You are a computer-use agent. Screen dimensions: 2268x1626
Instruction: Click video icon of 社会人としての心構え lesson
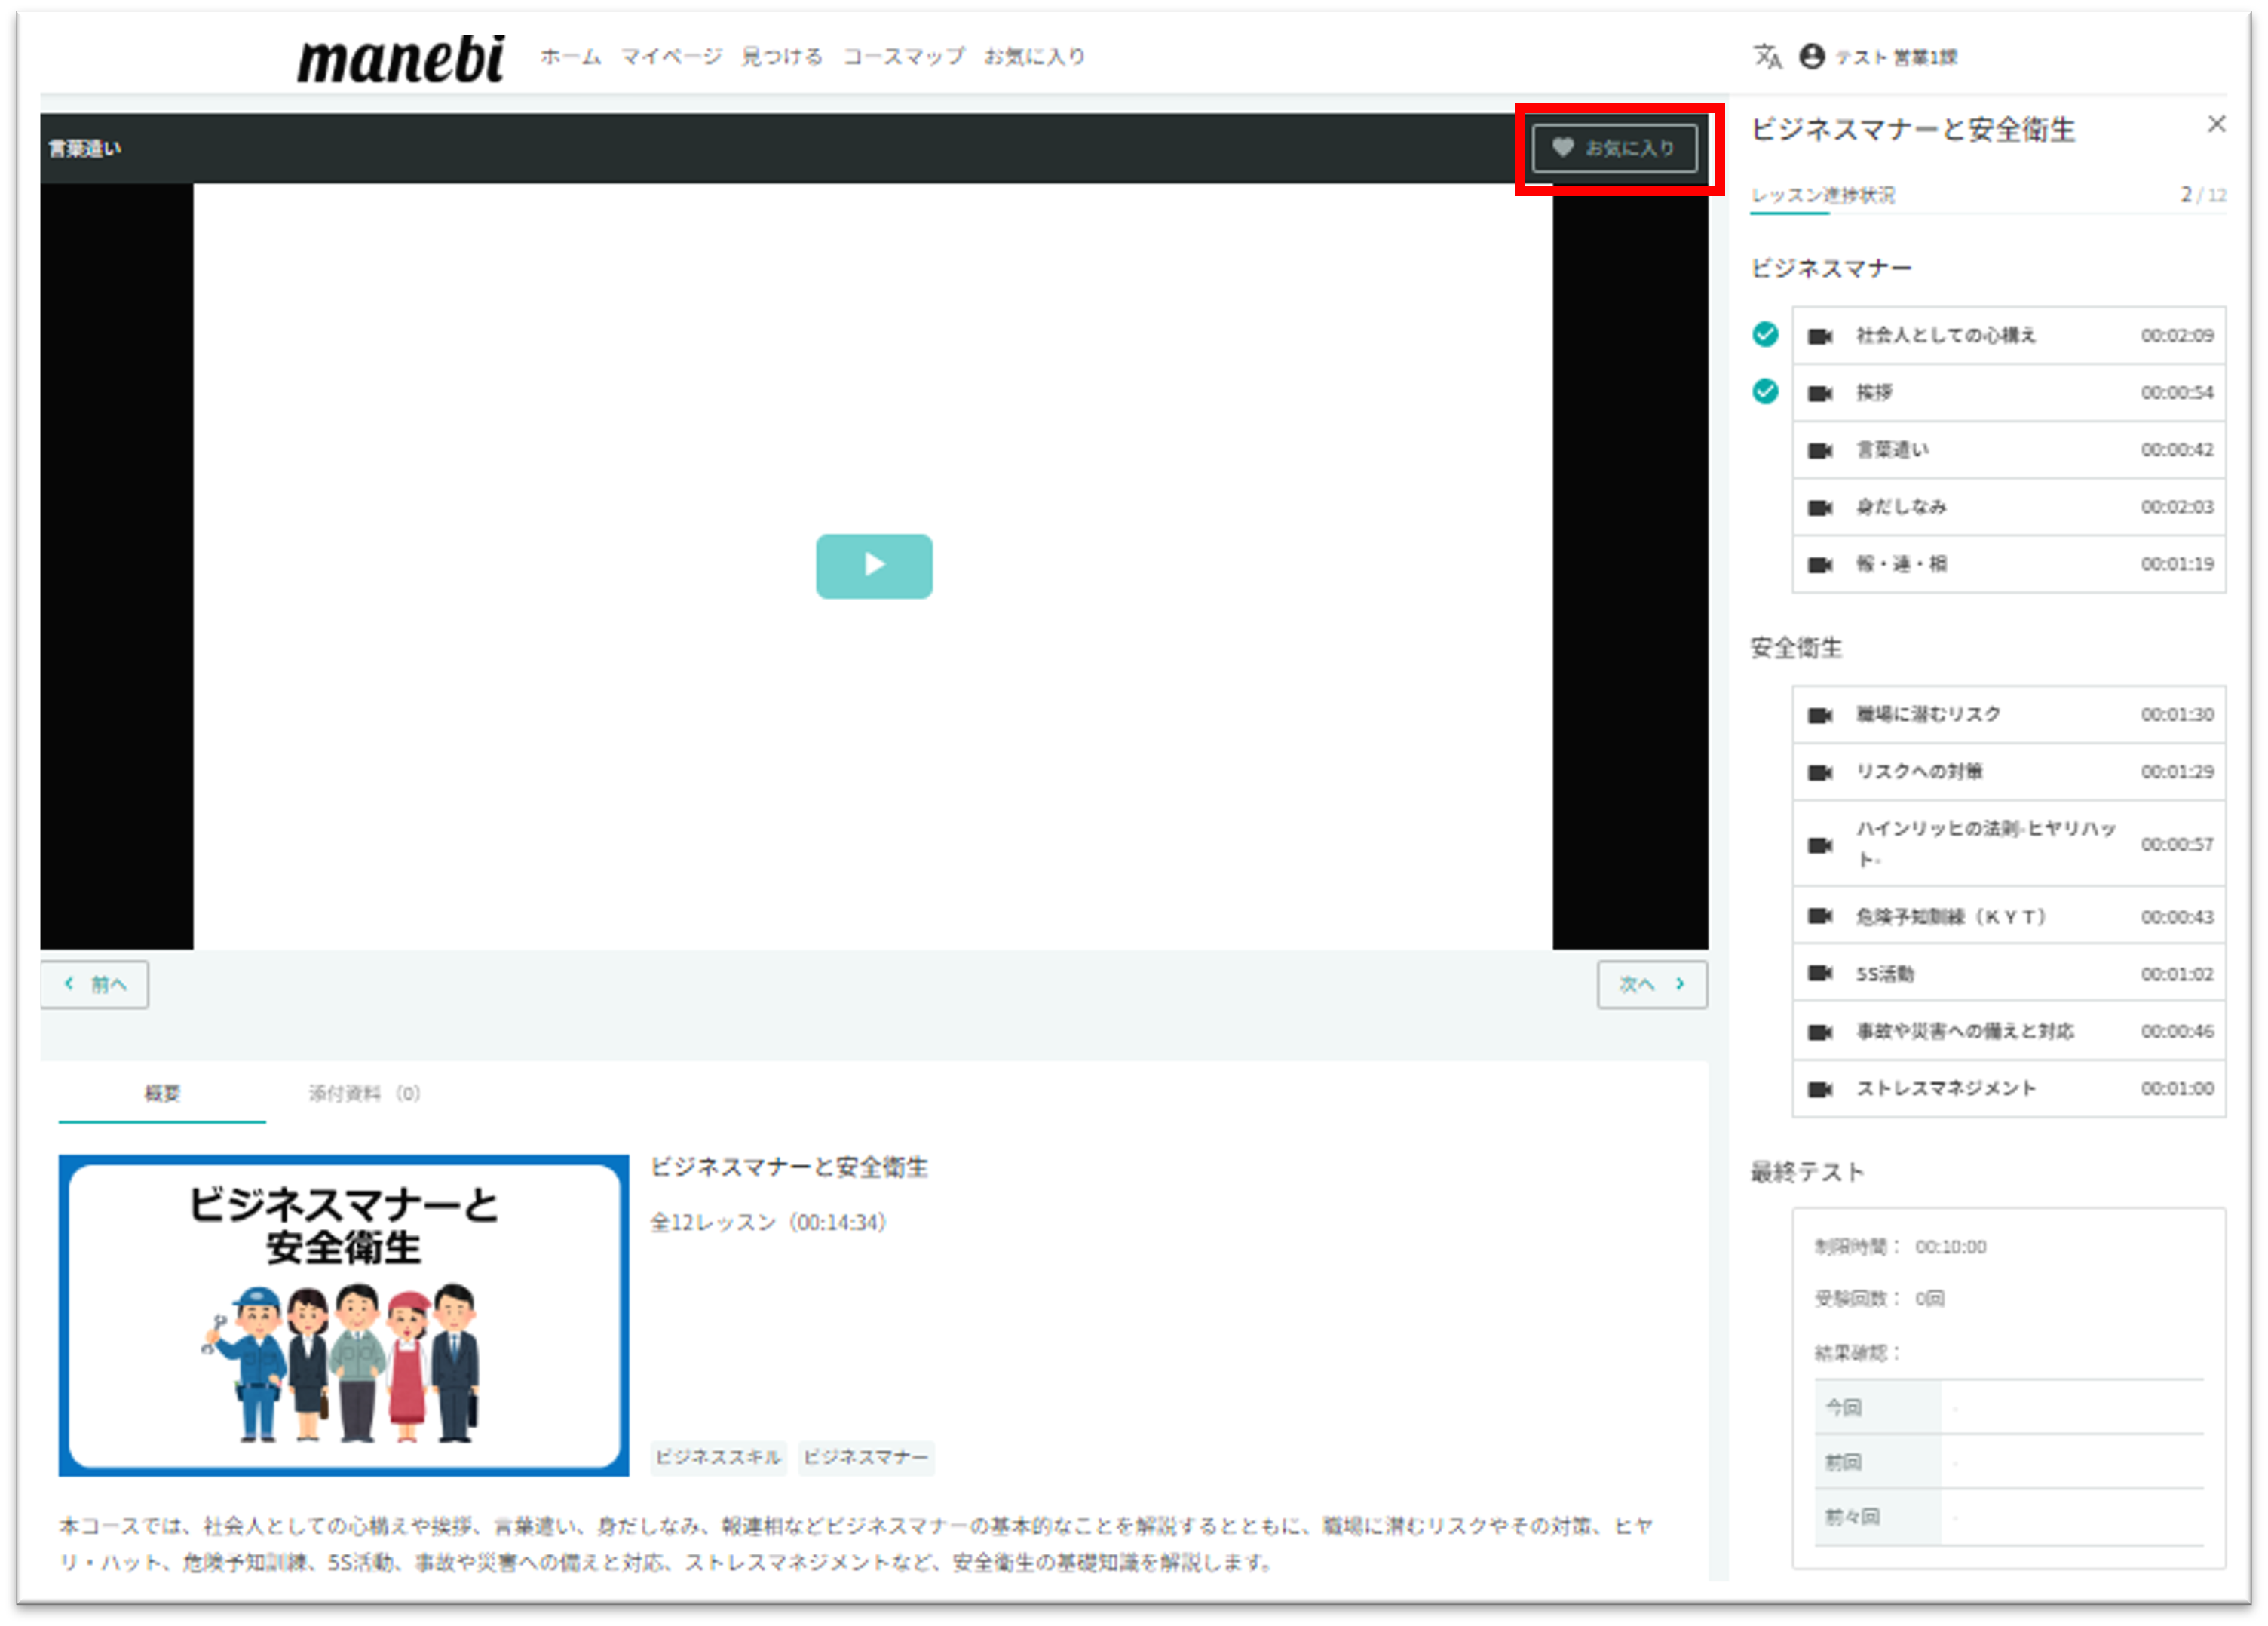(1819, 336)
